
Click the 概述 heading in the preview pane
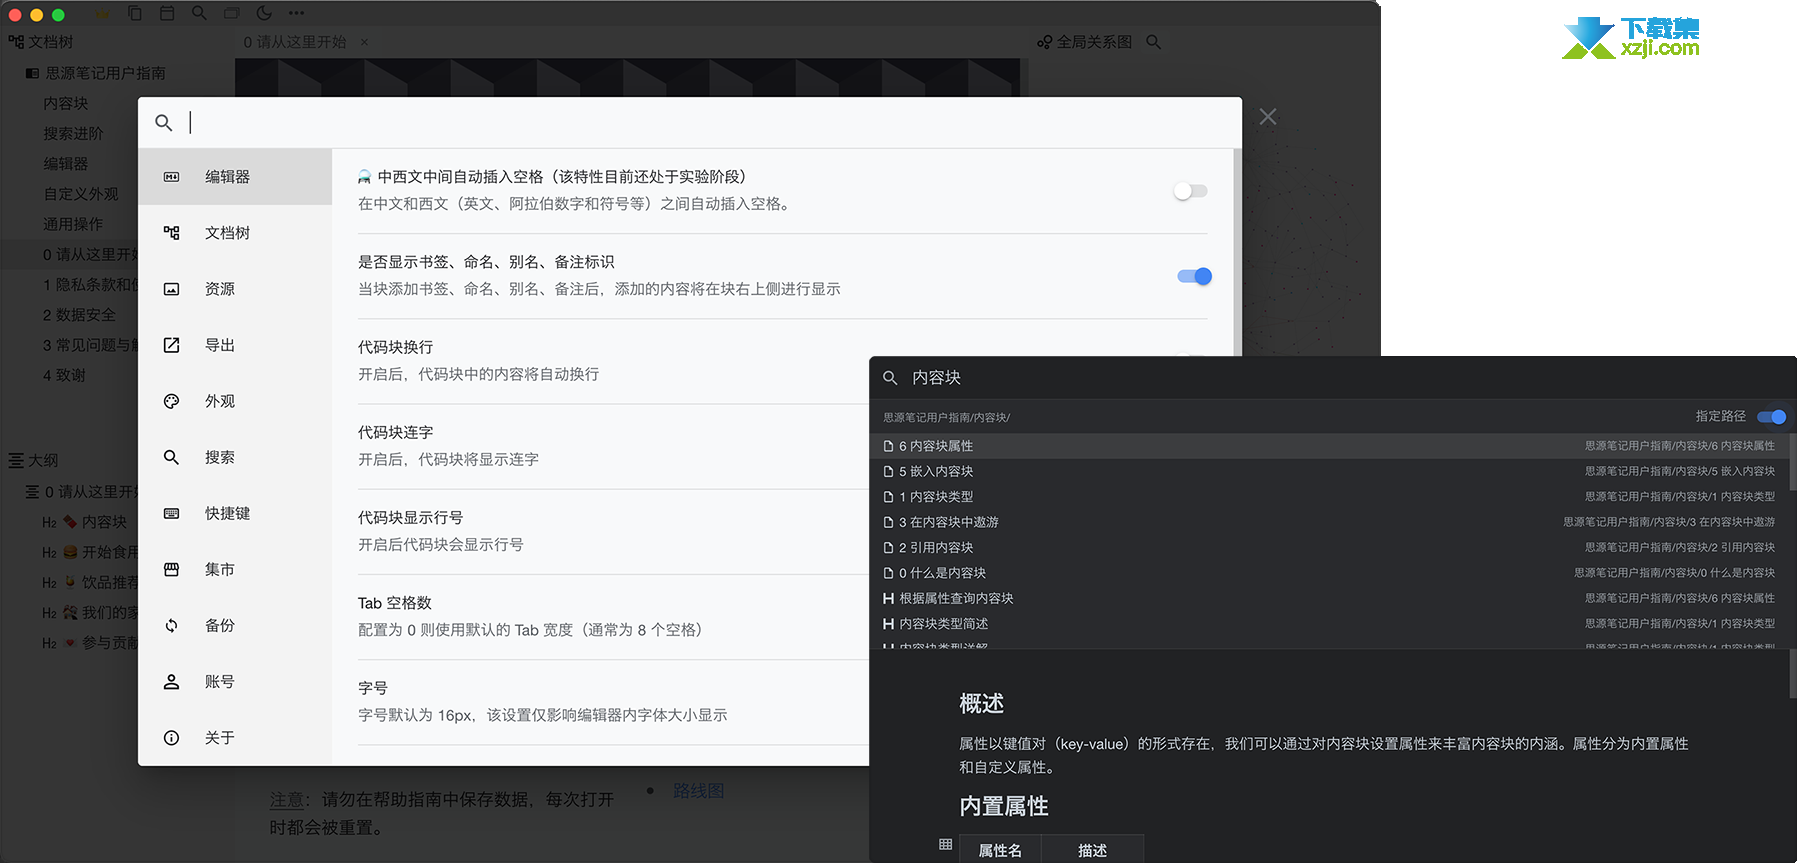981,704
